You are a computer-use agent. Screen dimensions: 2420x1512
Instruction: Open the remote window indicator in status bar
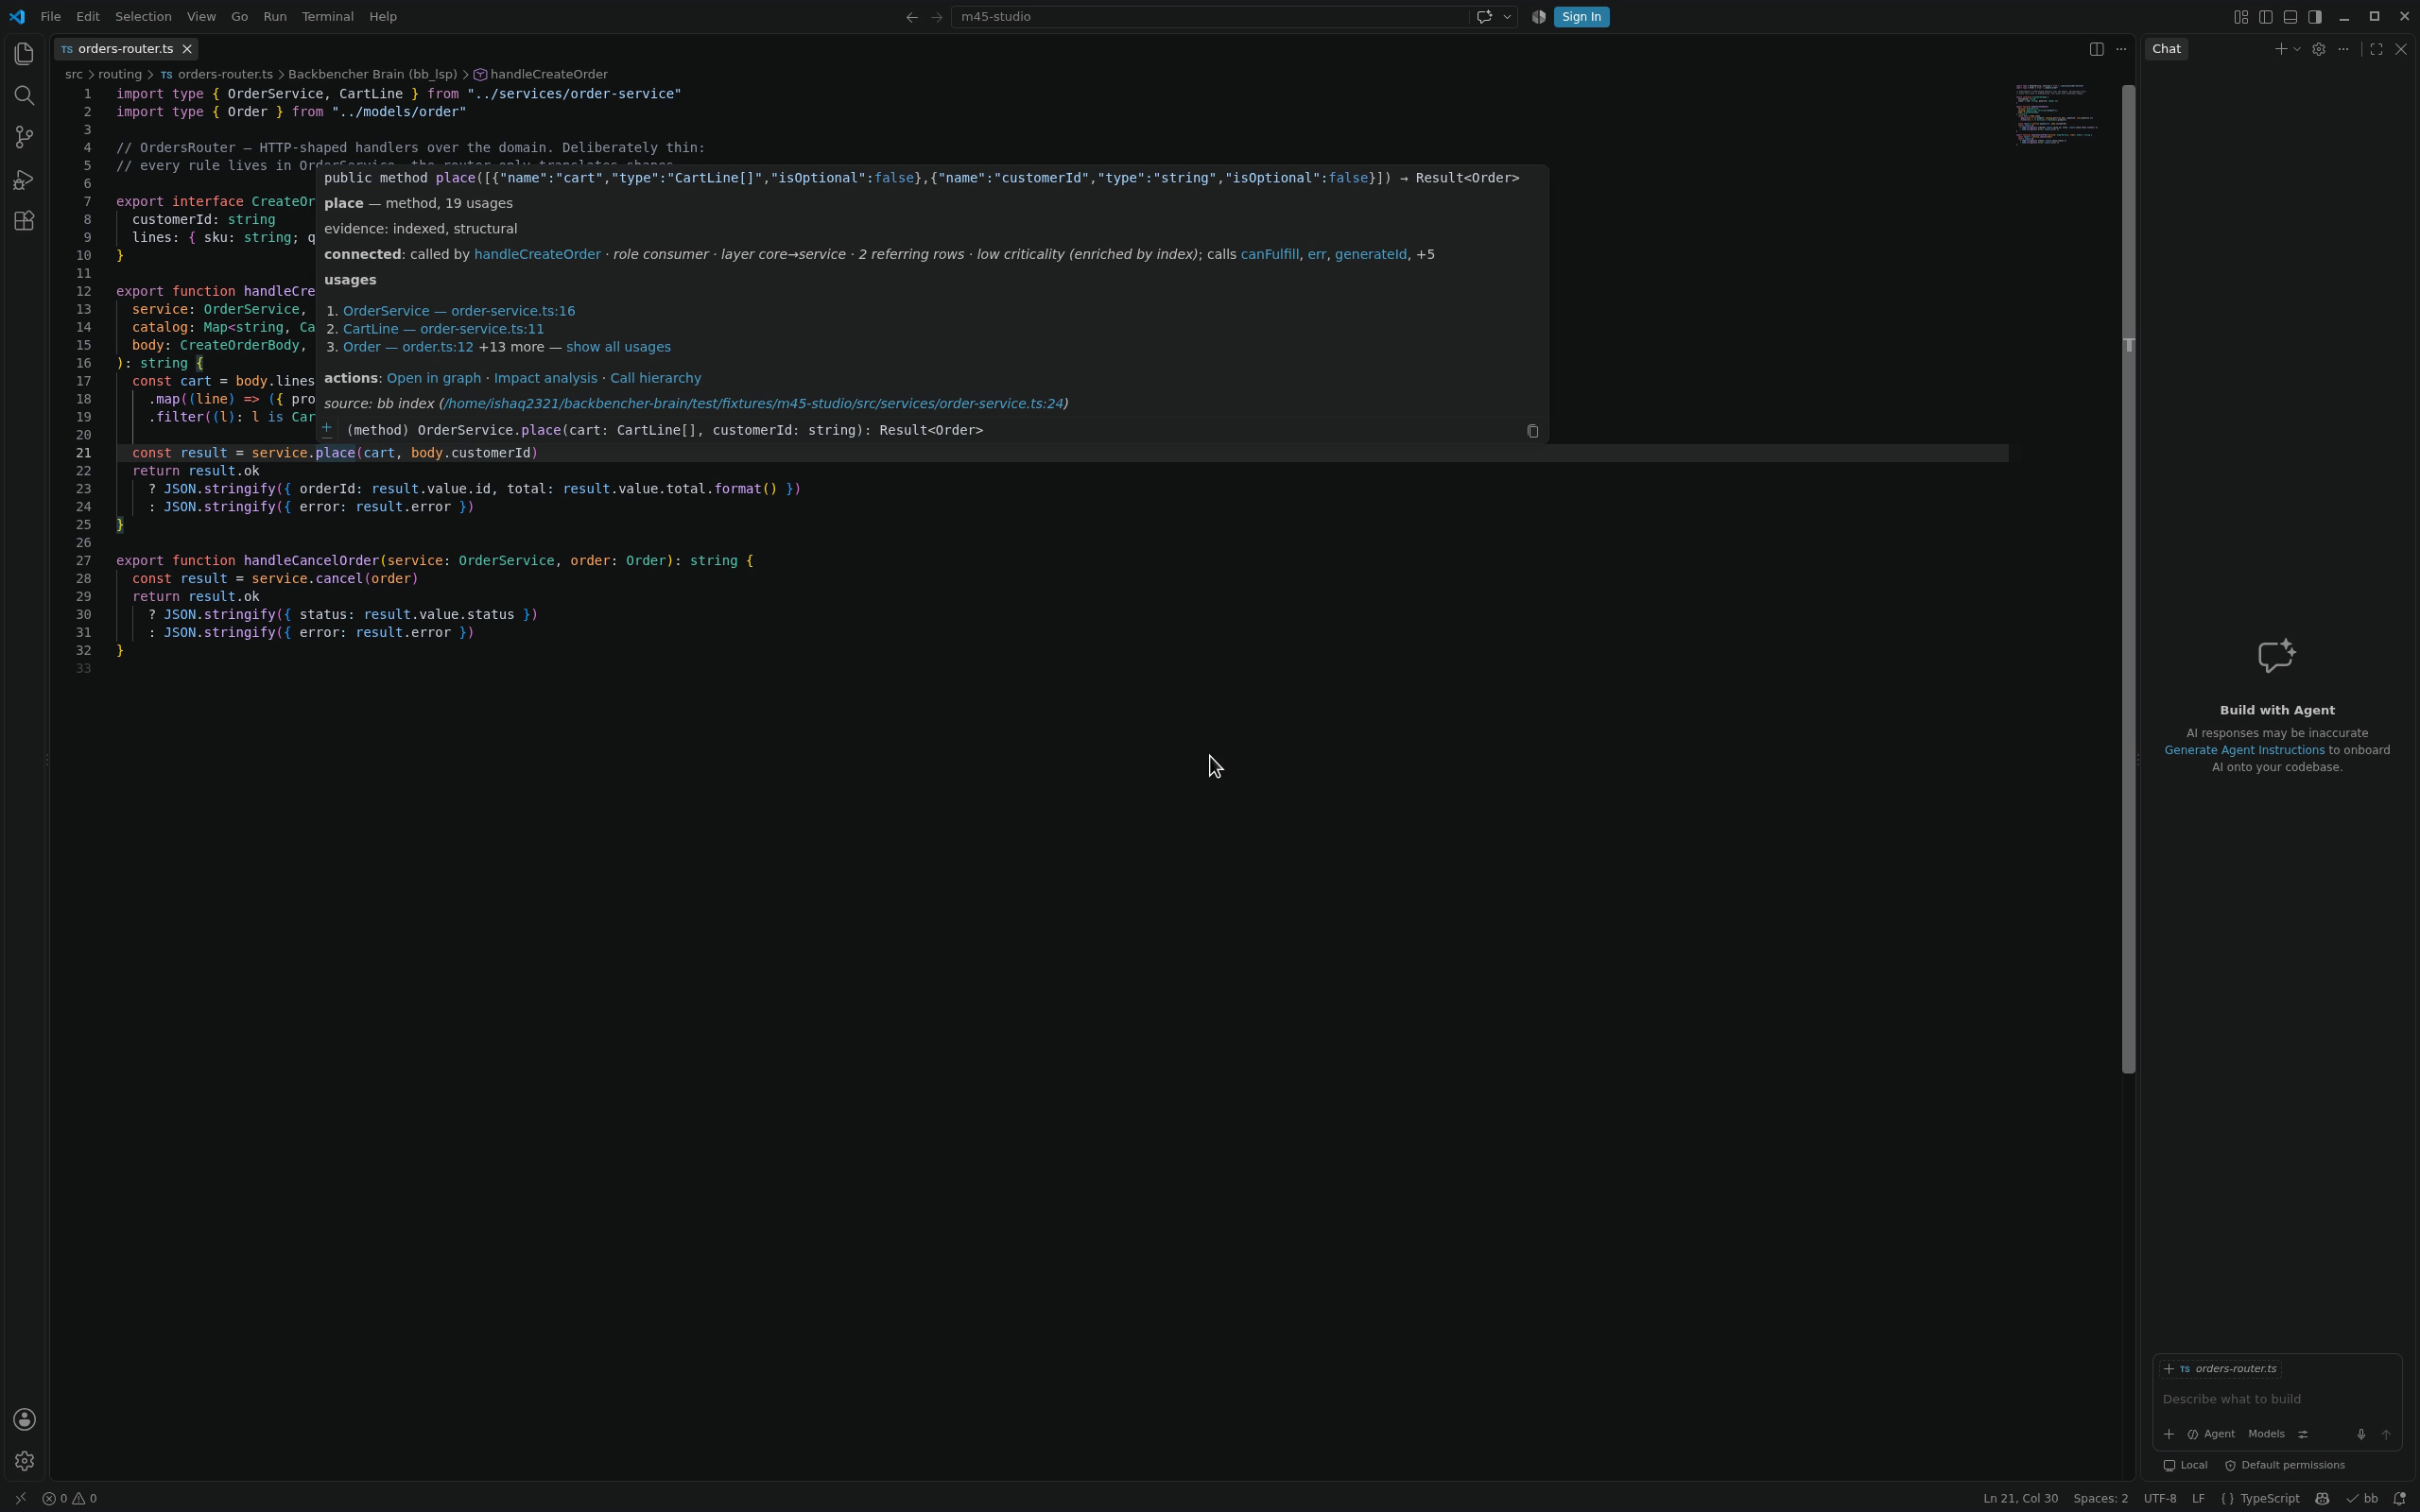tap(20, 1498)
